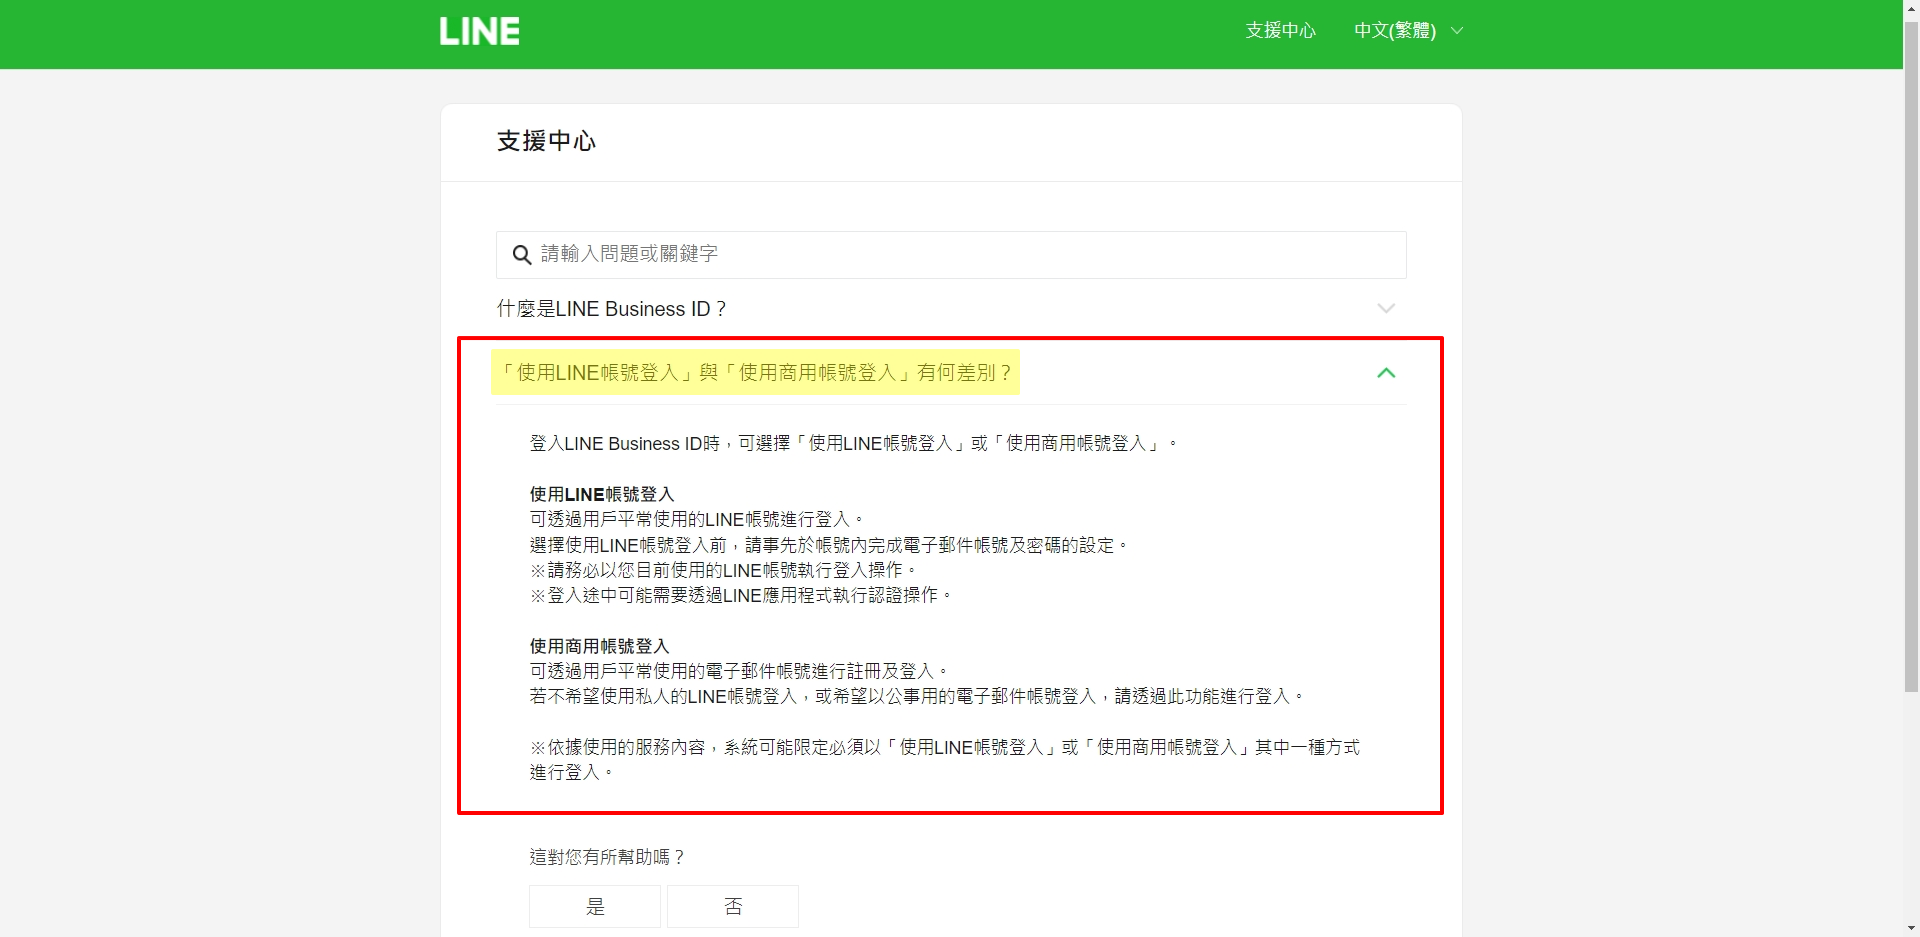Click the magnifying glass search icon
This screenshot has width=1920, height=937.
coord(521,255)
